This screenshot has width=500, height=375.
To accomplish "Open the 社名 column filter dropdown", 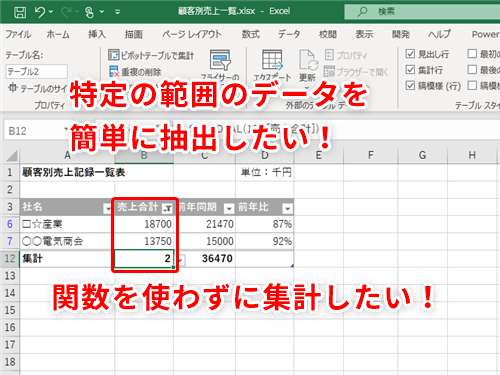I will point(108,209).
